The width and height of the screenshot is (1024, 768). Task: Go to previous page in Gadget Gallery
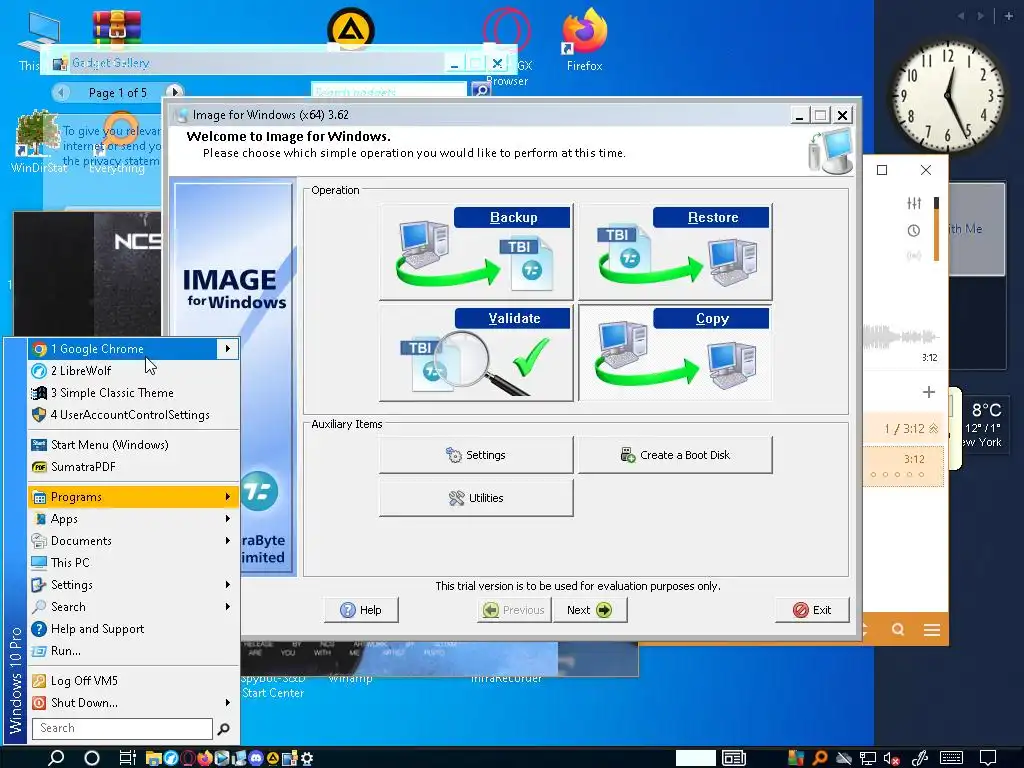pyautogui.click(x=61, y=93)
